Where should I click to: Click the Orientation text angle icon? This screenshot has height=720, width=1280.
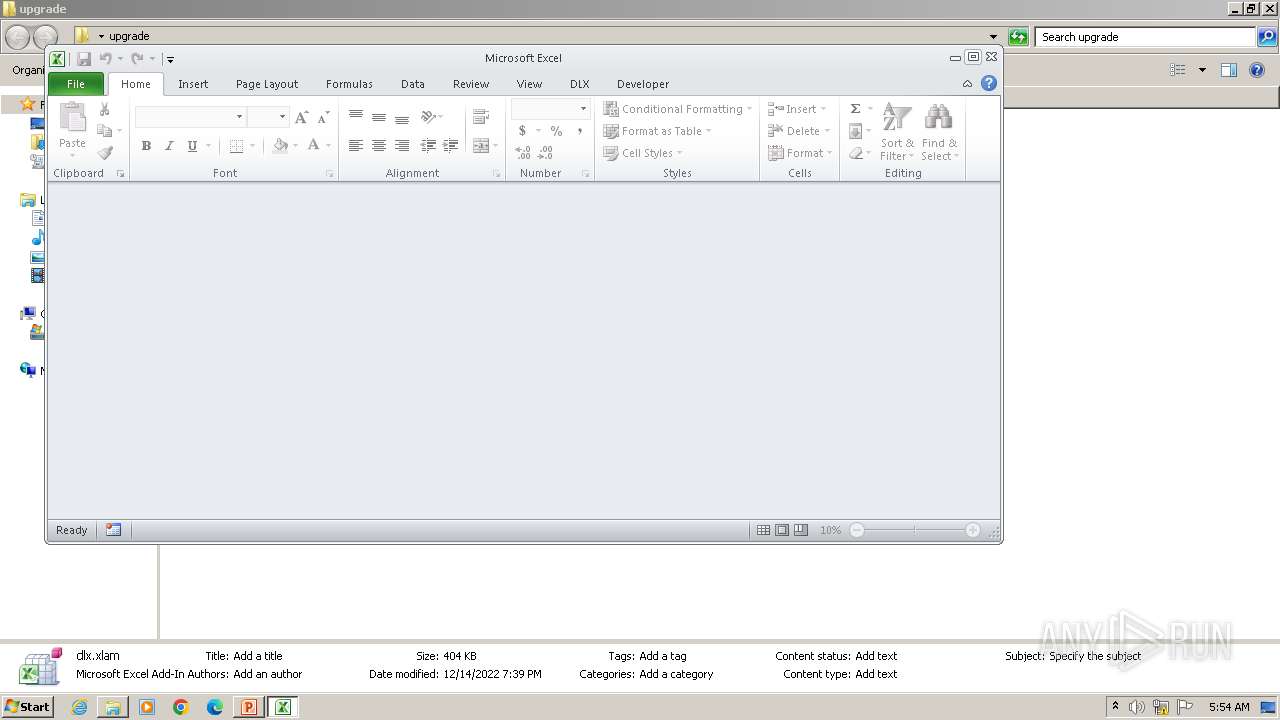(429, 117)
